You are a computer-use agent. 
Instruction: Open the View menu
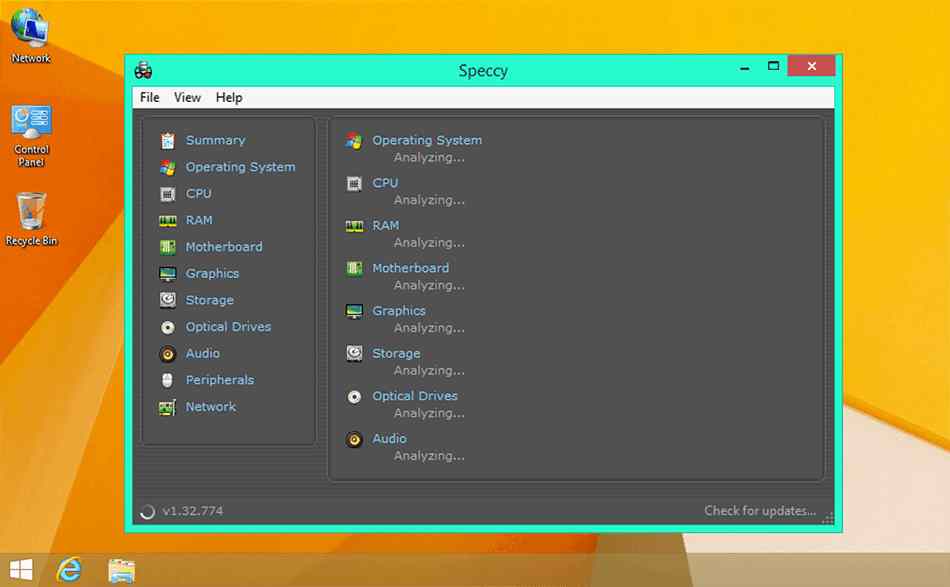(187, 97)
